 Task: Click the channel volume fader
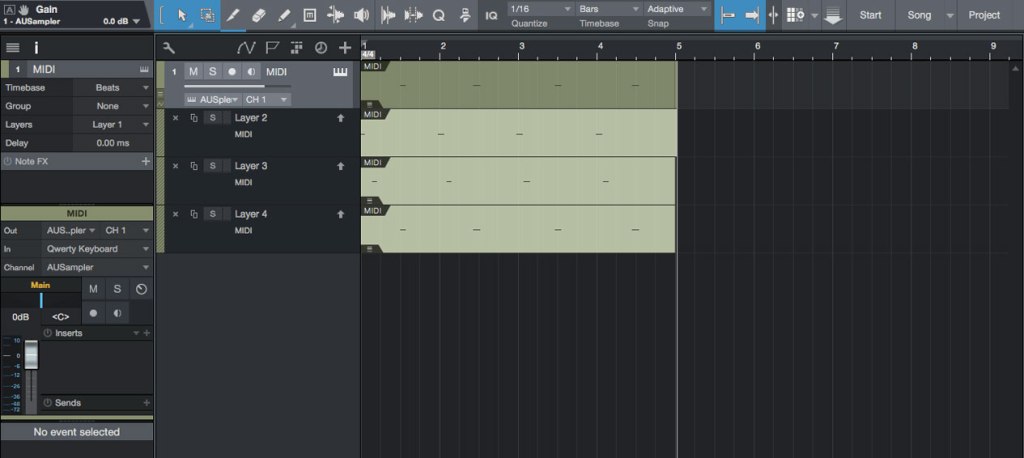pos(31,355)
